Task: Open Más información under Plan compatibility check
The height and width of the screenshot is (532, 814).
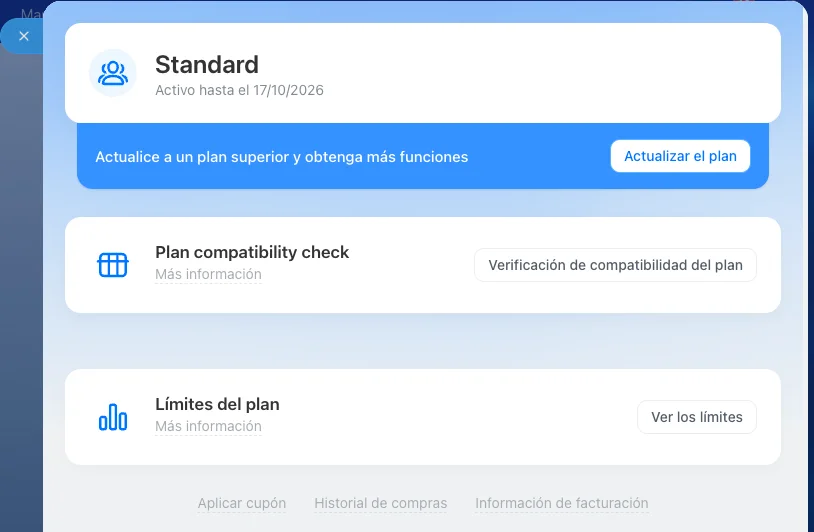Action: point(208,274)
